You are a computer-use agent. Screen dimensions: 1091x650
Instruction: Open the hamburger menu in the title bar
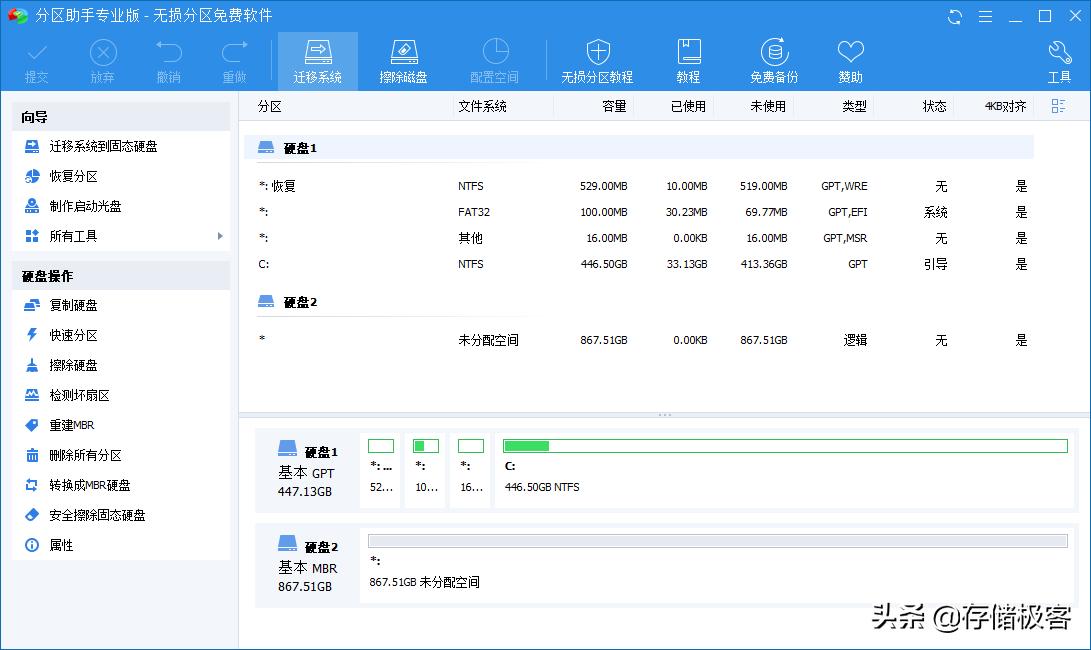(x=985, y=16)
